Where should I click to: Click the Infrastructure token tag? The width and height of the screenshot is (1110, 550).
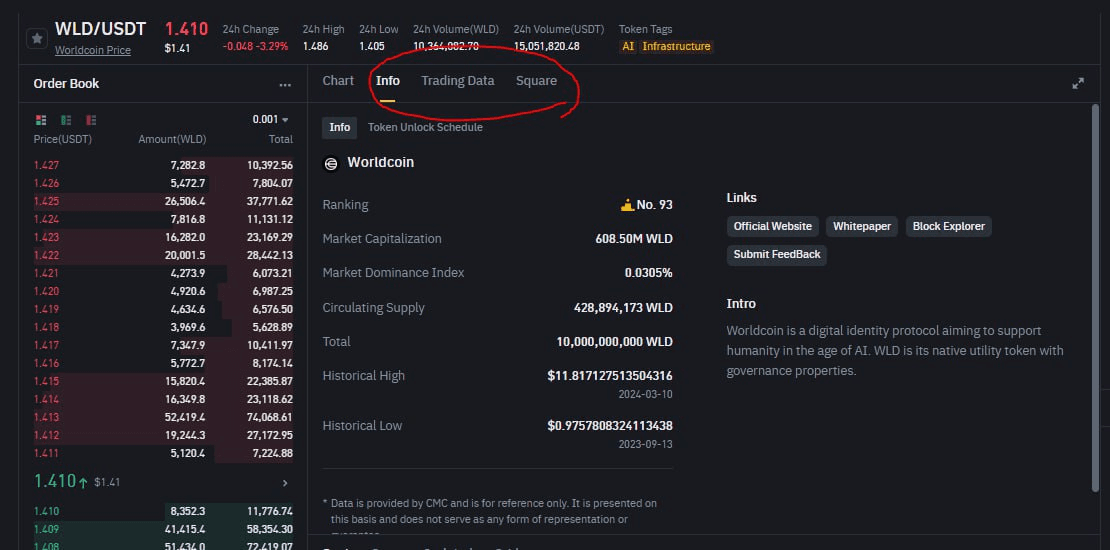click(676, 47)
